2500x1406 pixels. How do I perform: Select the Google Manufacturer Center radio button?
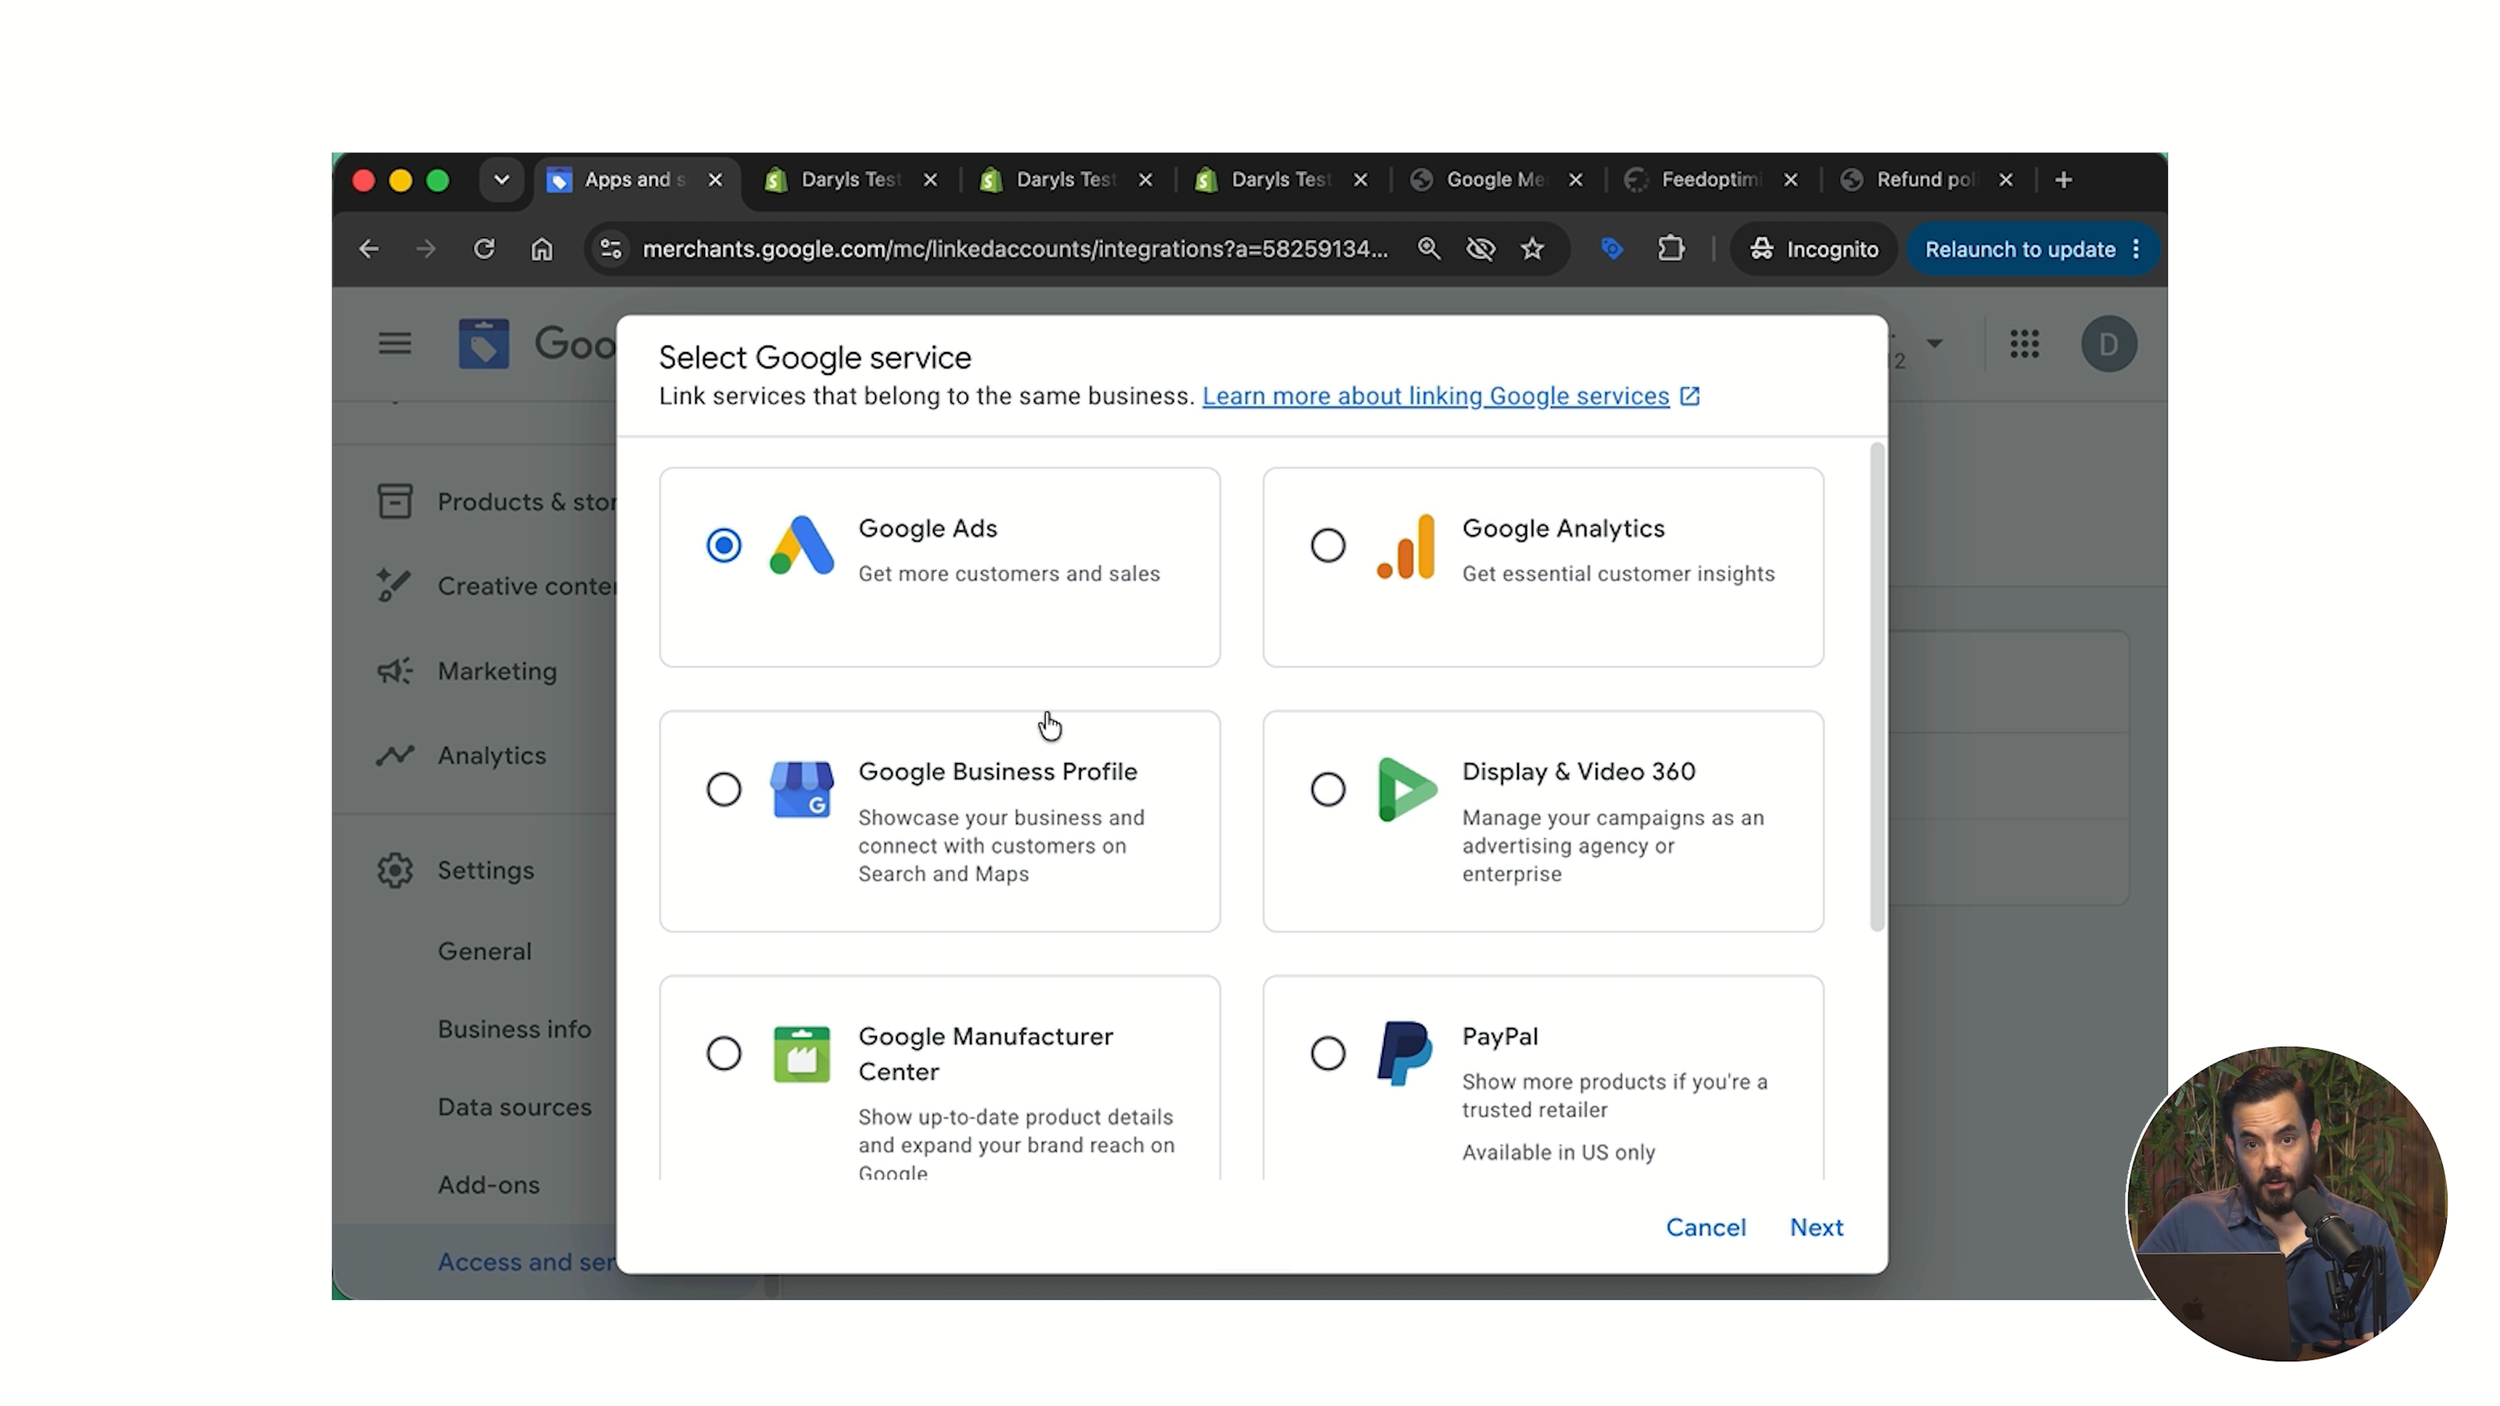[724, 1053]
